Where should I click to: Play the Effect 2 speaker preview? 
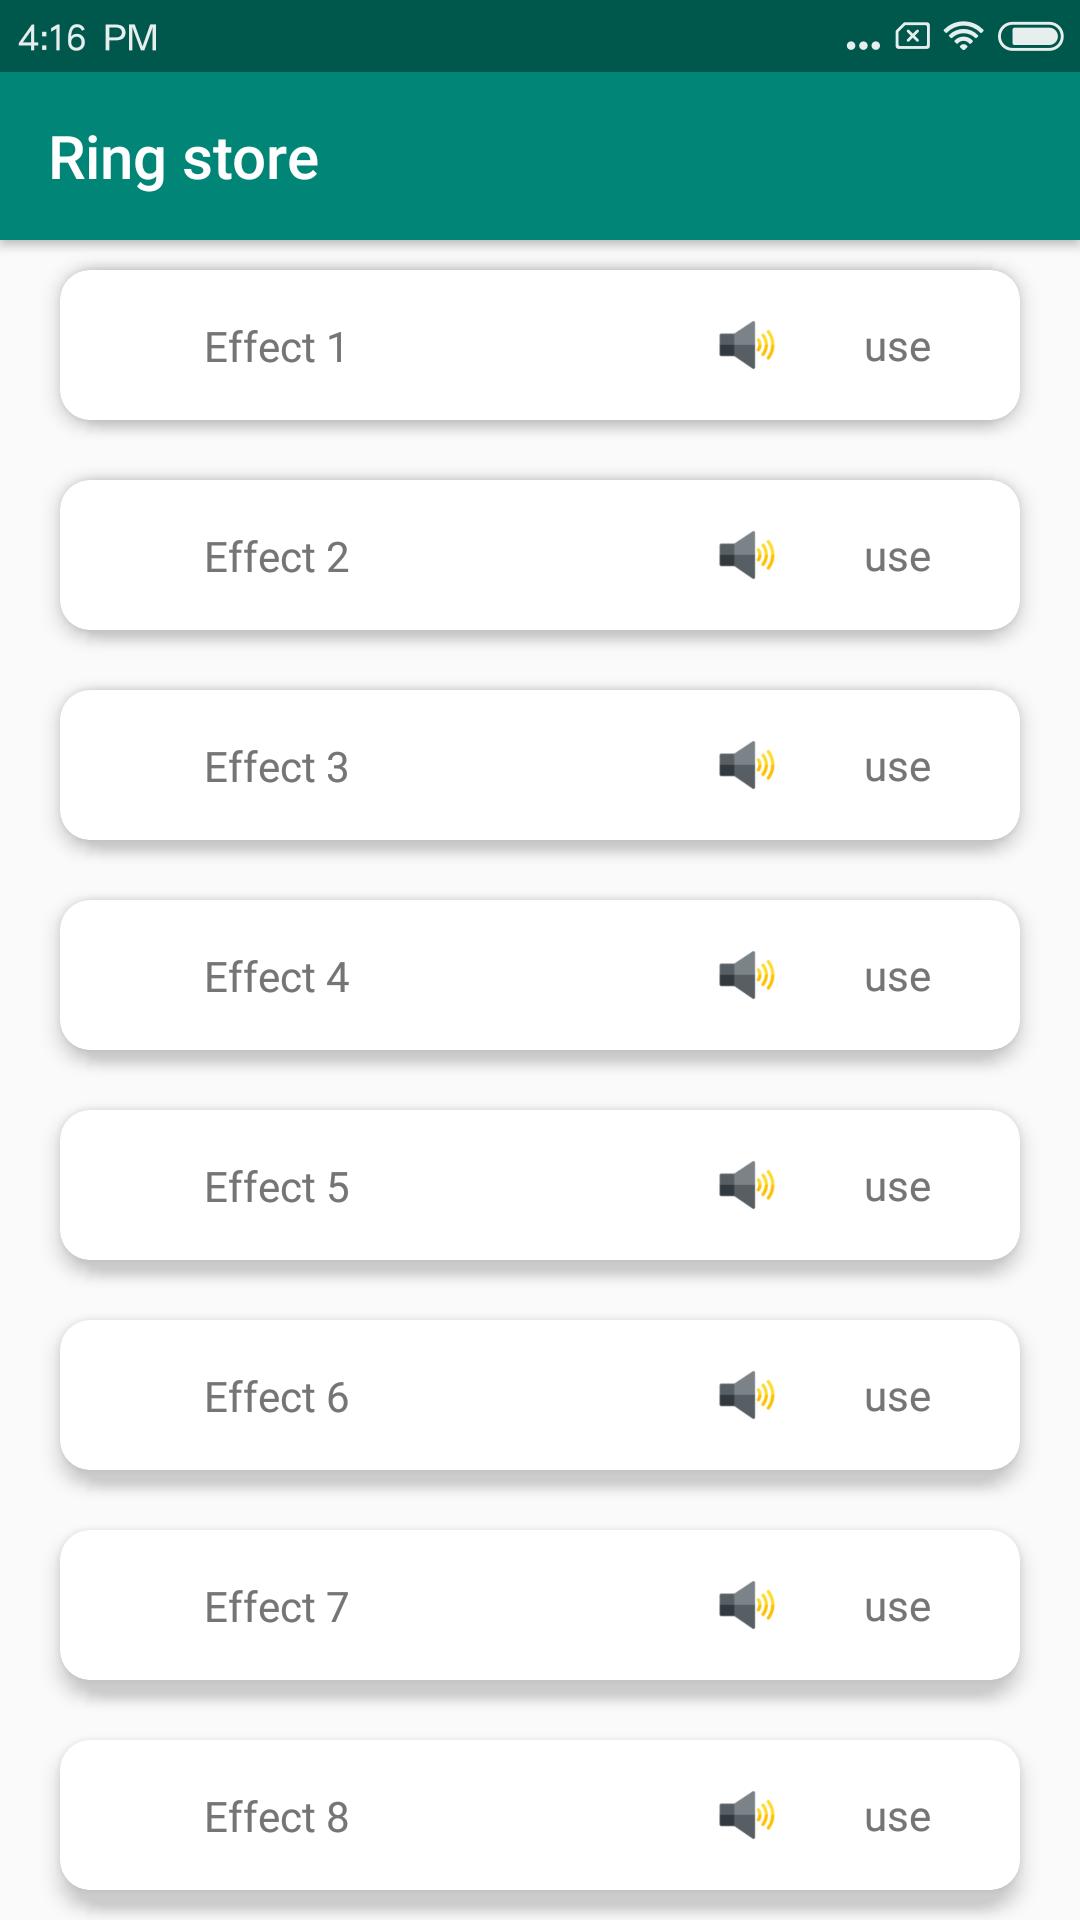tap(747, 556)
